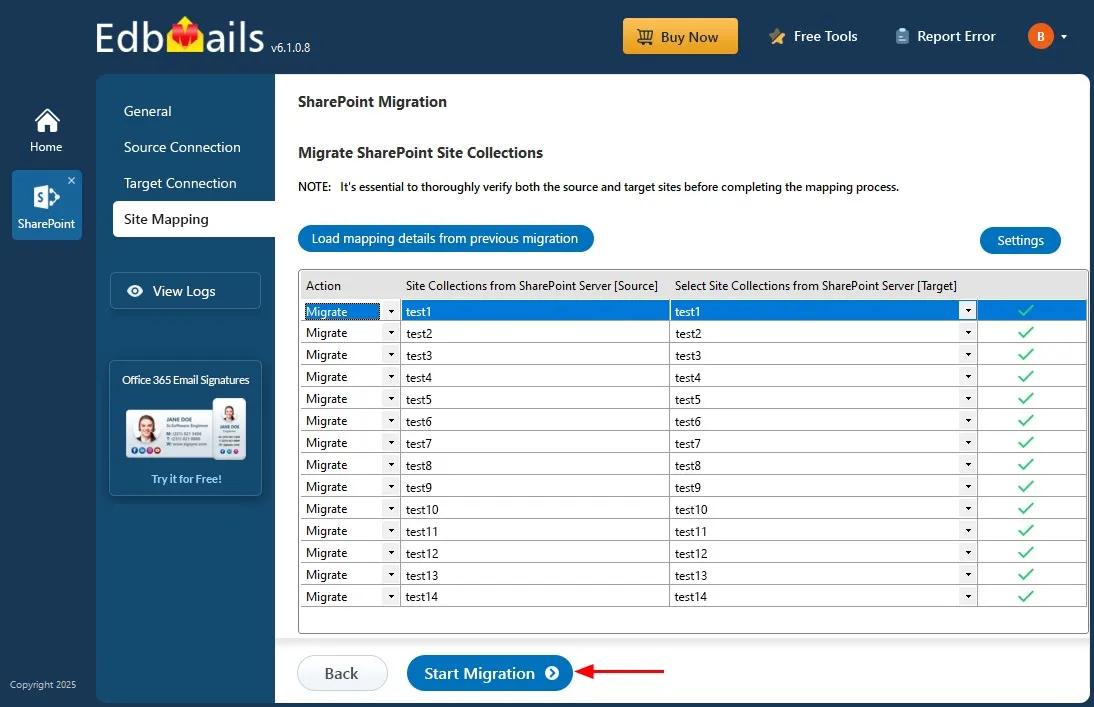Click the shopping cart Buy Now button
This screenshot has height=707, width=1094.
680,36
